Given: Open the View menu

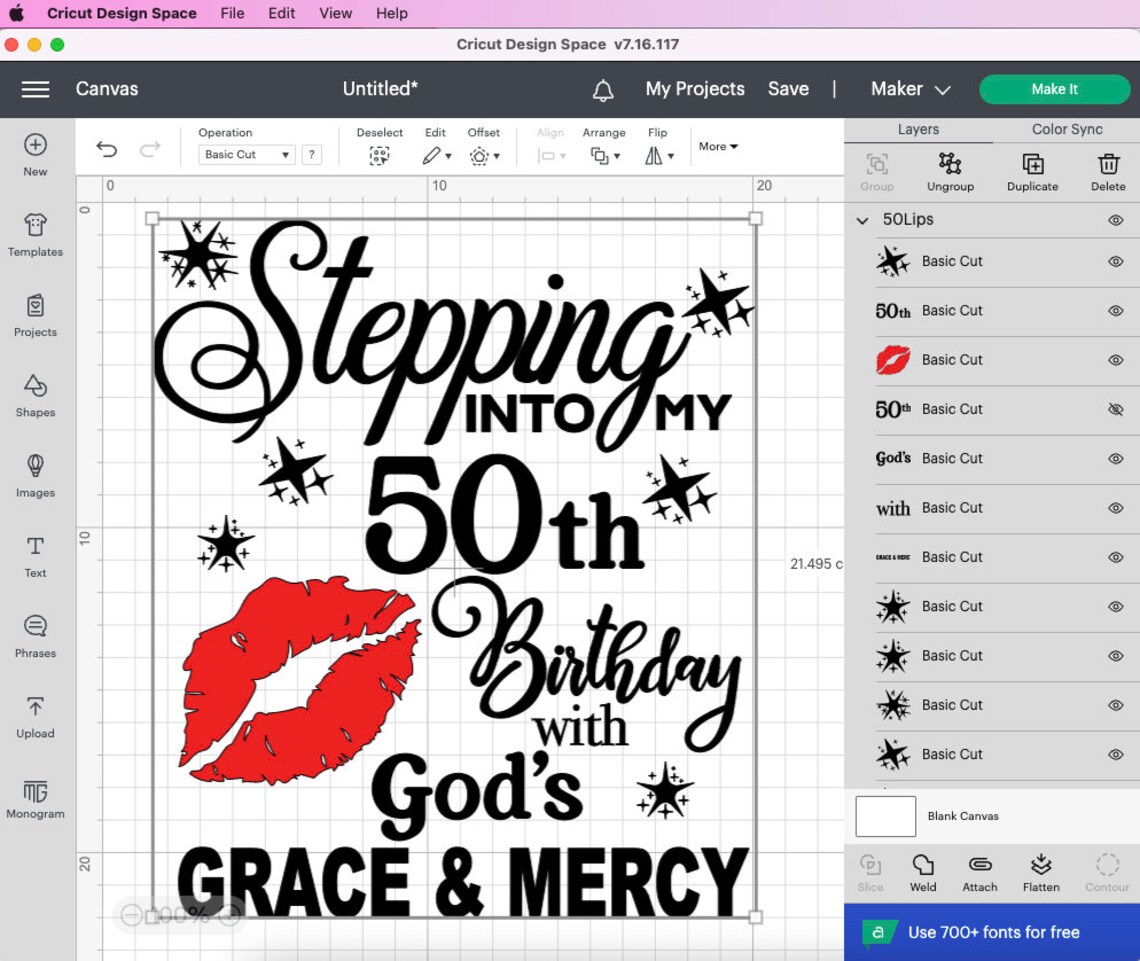Looking at the screenshot, I should pos(335,13).
